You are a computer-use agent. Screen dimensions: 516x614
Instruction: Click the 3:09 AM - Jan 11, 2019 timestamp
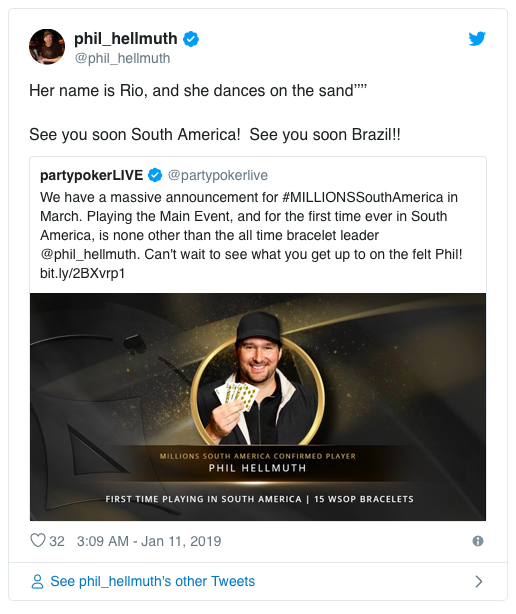click(149, 541)
